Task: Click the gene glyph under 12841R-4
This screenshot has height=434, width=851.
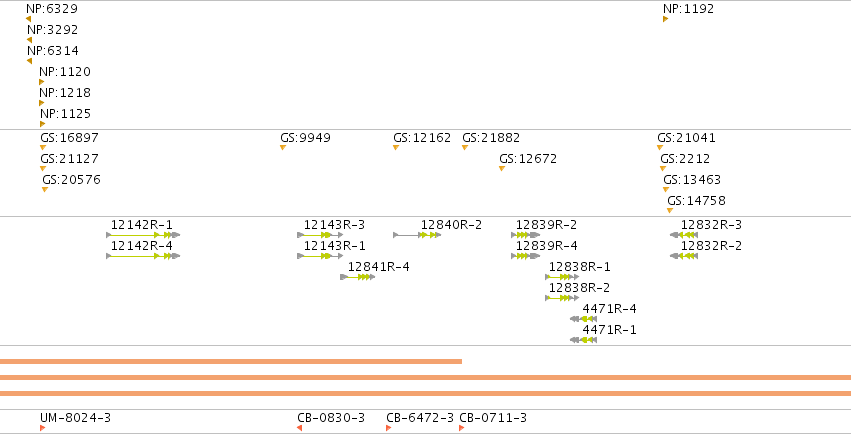Action: tap(358, 277)
